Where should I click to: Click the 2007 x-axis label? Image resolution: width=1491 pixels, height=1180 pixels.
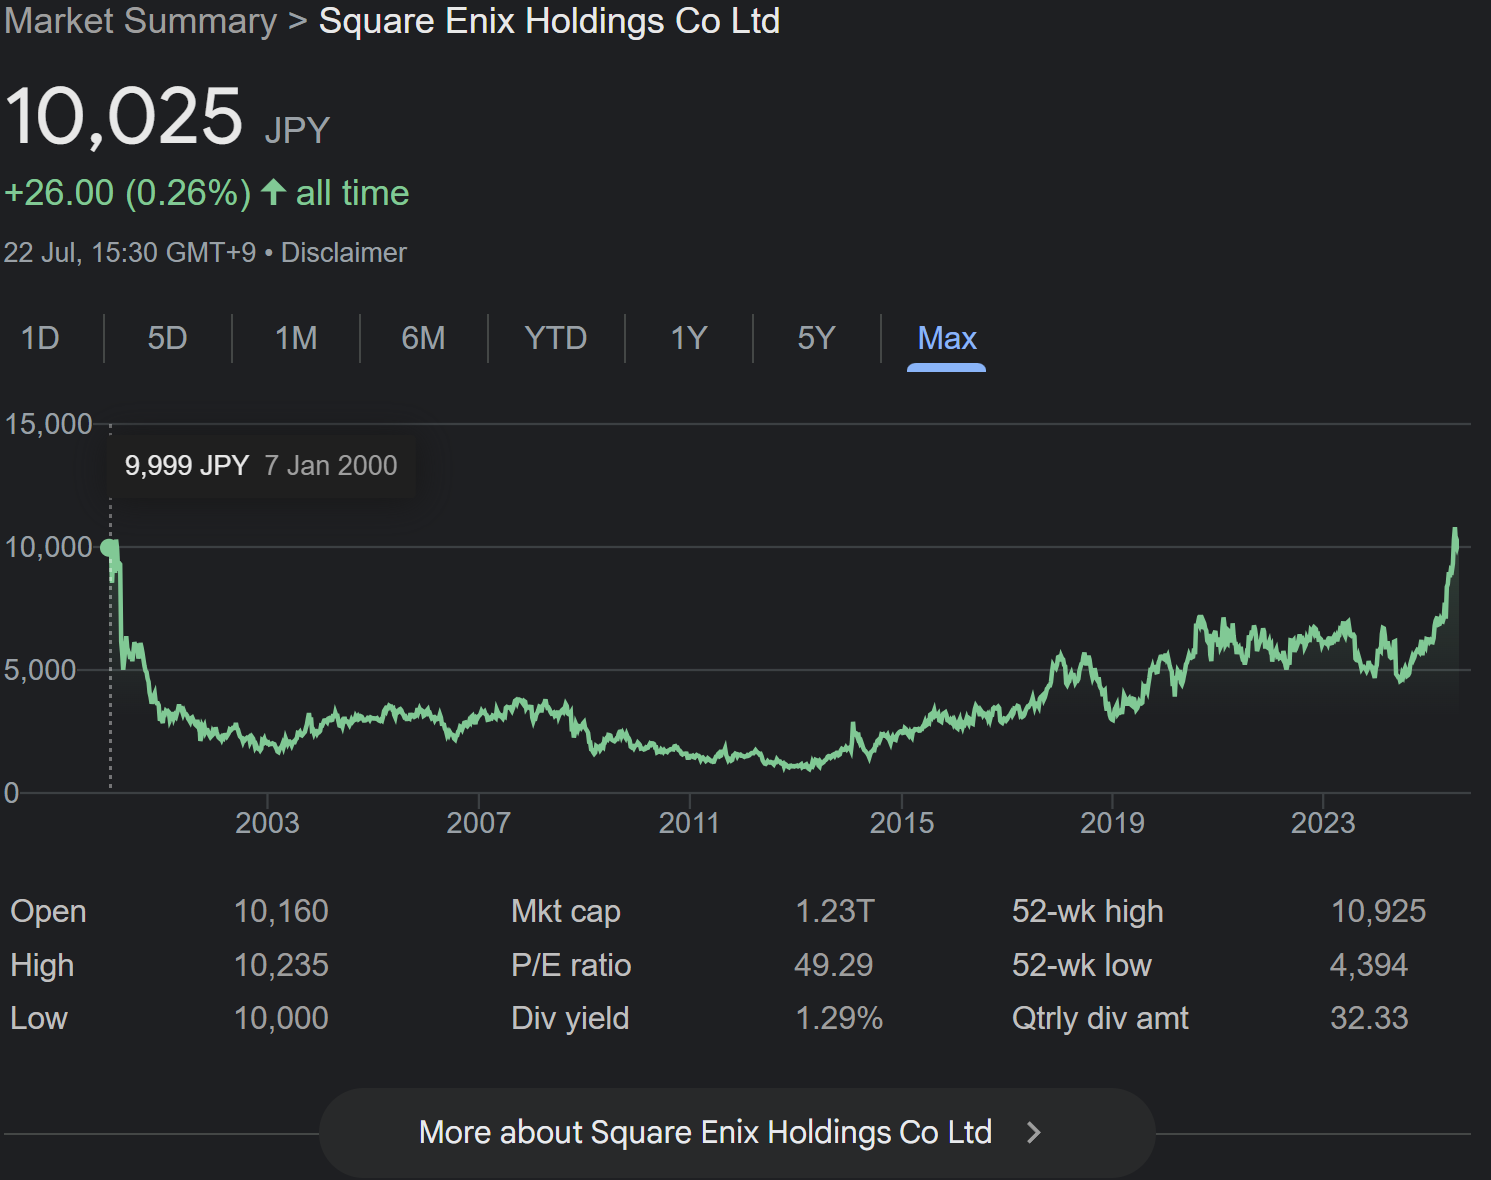point(478,823)
